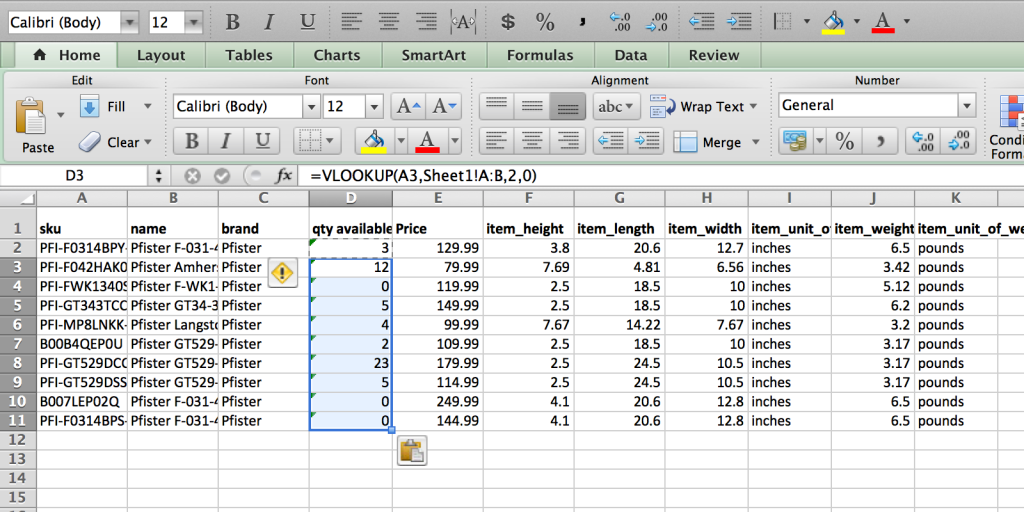Click Italic in the top quick toolbar
The width and height of the screenshot is (1024, 512).
(268, 22)
